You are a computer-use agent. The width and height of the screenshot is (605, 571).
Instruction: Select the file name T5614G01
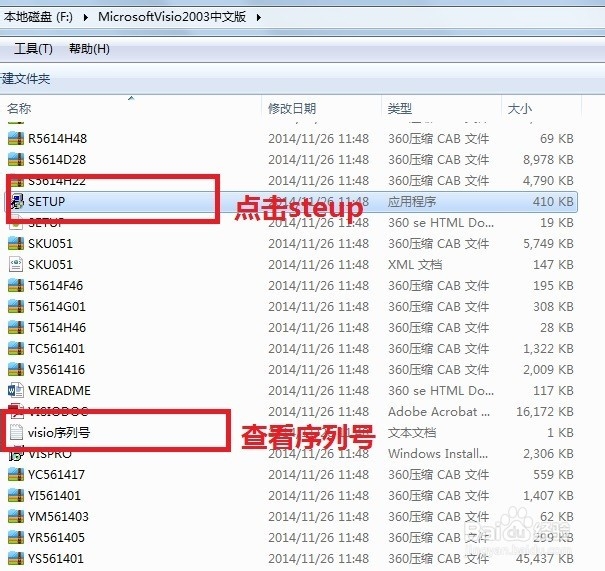(x=57, y=306)
